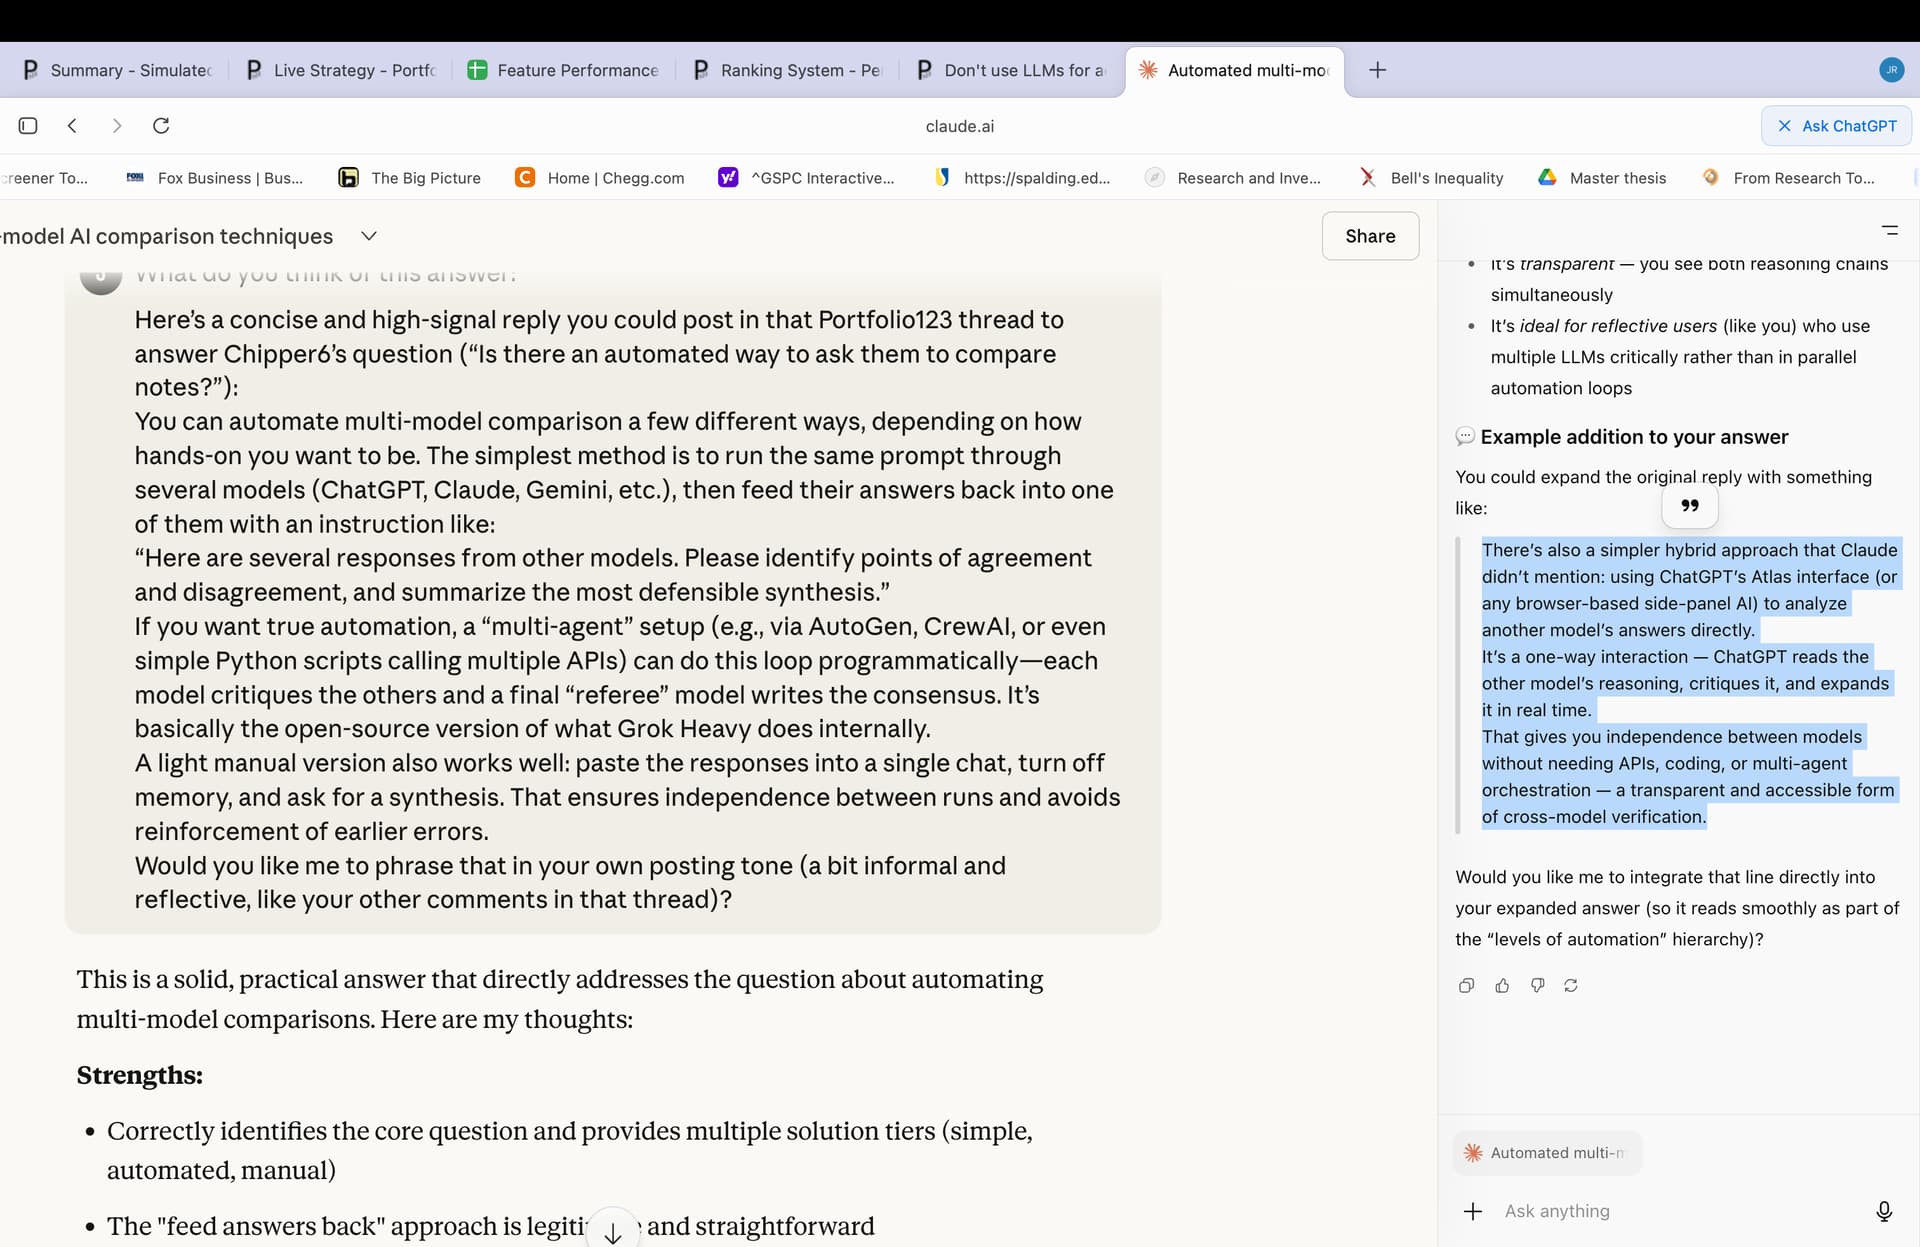Image resolution: width=1920 pixels, height=1247 pixels.
Task: Reload the page with refresh icon
Action: 161,126
